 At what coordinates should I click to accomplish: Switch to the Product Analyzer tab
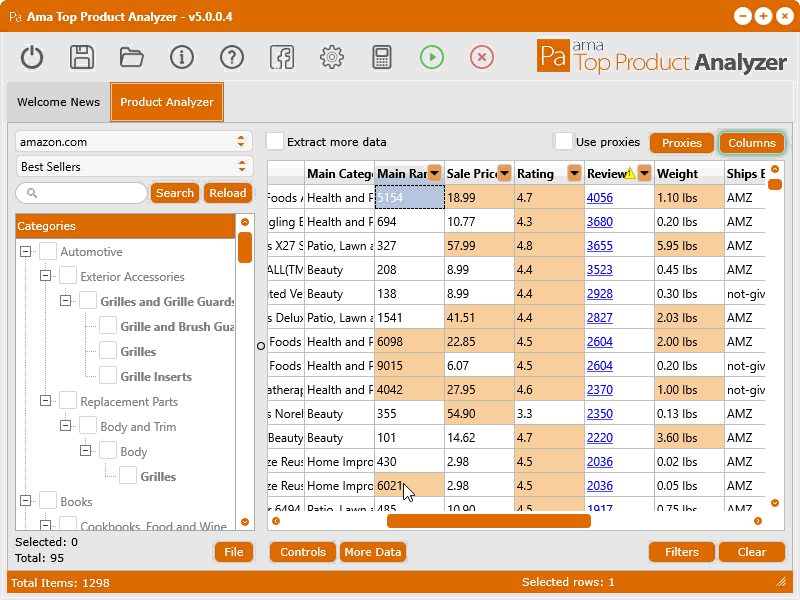(167, 102)
